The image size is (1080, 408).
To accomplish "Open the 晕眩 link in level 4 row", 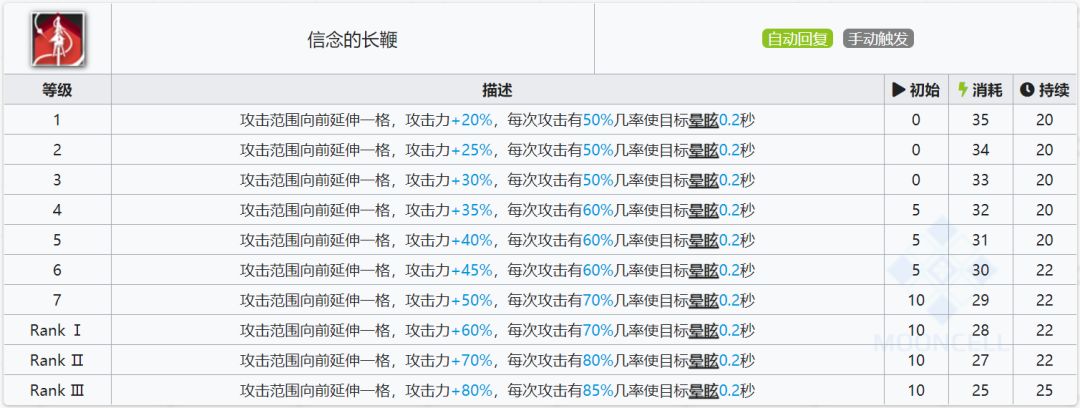I will pos(704,210).
